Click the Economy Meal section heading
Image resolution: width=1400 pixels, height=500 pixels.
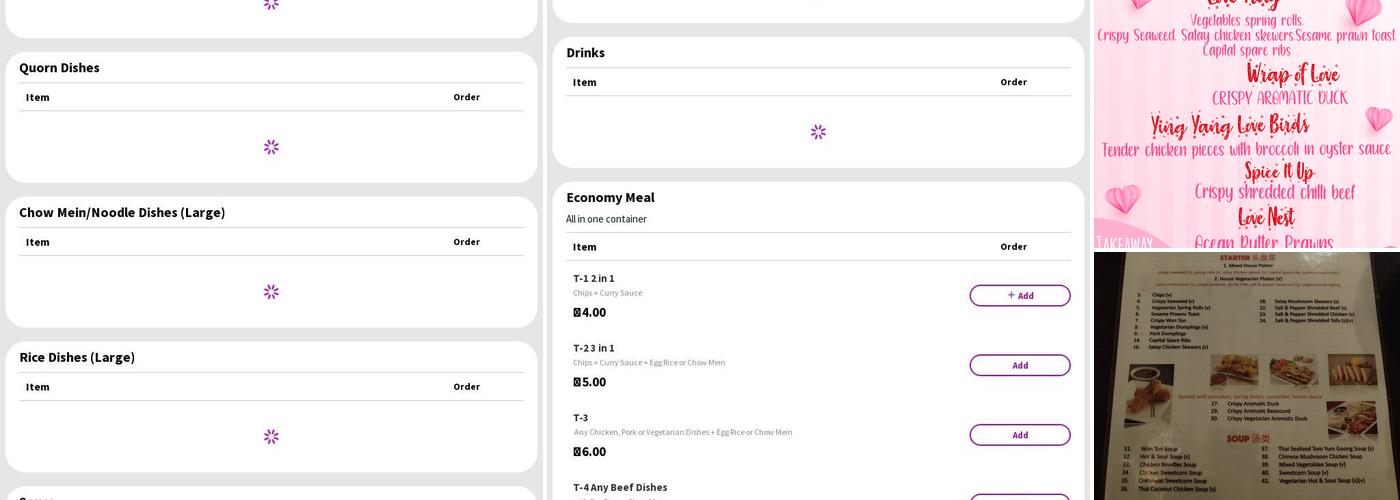pos(610,198)
